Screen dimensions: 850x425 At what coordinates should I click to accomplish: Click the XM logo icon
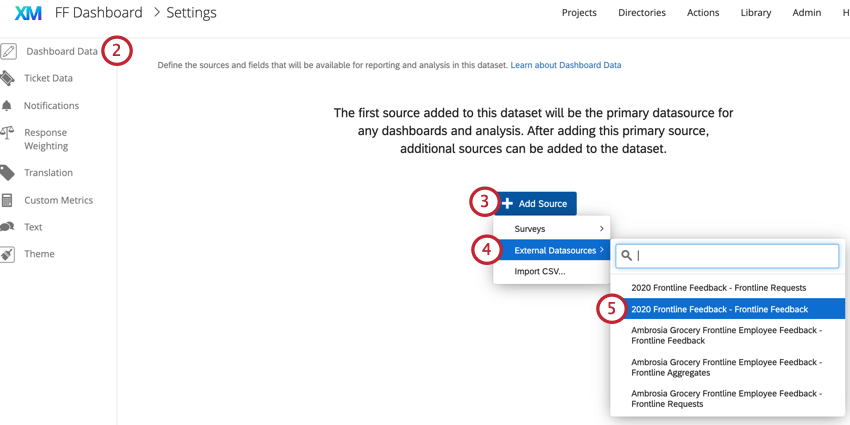point(28,13)
